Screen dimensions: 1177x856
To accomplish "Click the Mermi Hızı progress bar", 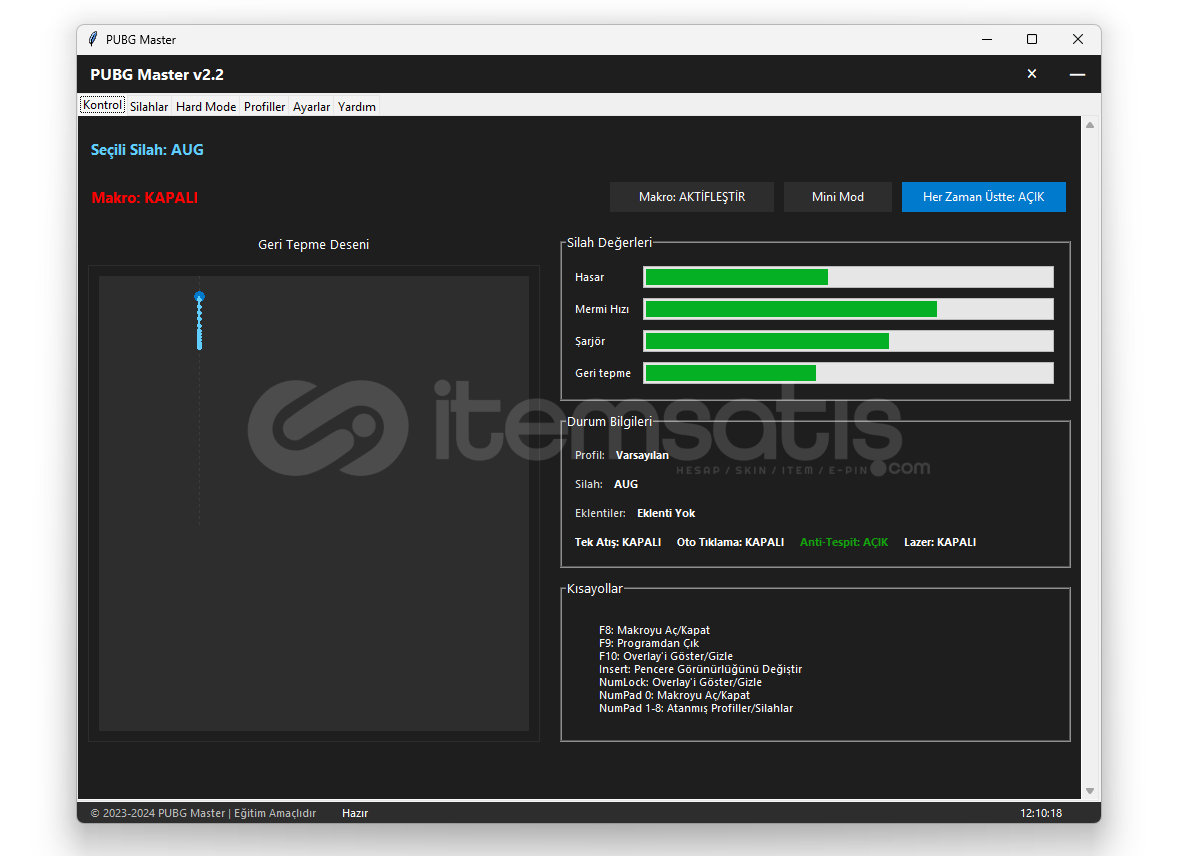I will coord(848,309).
